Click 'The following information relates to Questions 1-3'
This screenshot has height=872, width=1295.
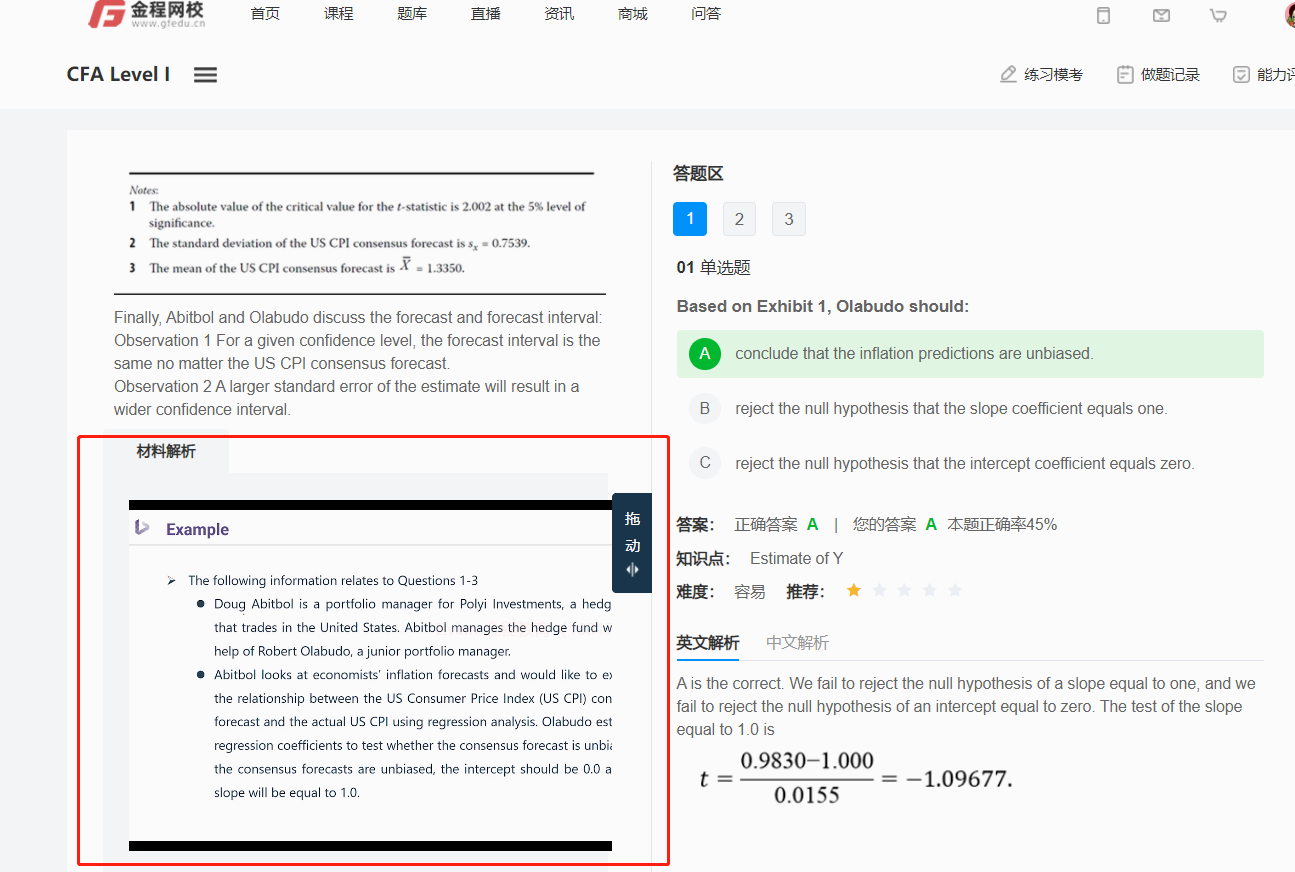click(x=333, y=581)
